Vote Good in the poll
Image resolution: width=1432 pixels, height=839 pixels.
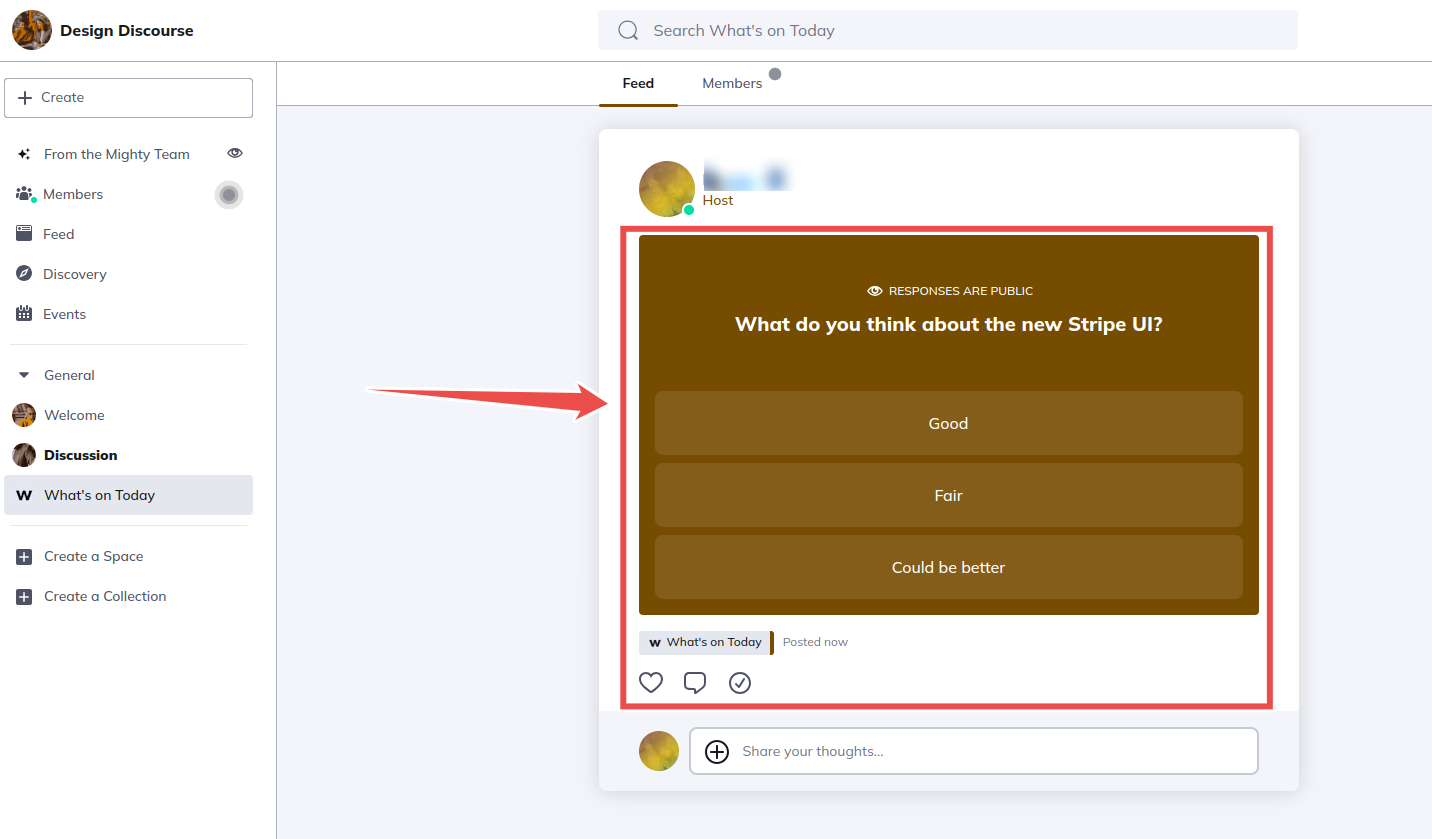click(x=948, y=423)
